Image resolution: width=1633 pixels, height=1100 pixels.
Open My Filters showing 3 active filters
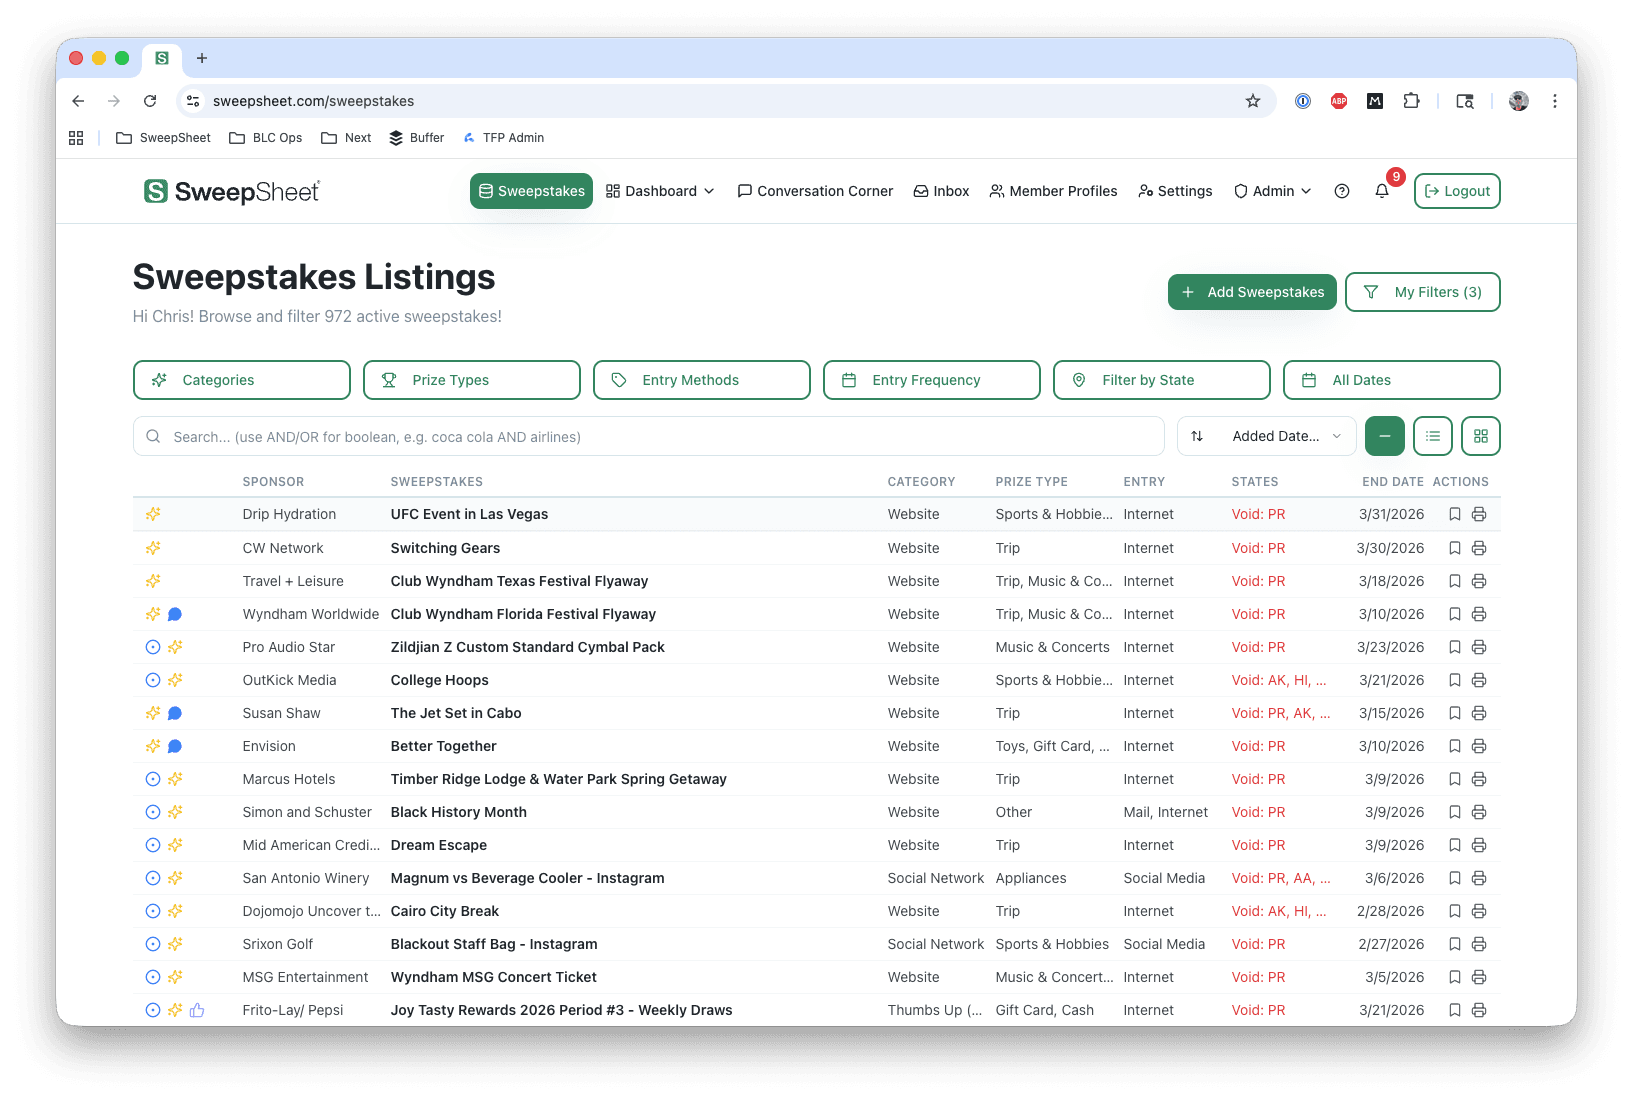1422,292
